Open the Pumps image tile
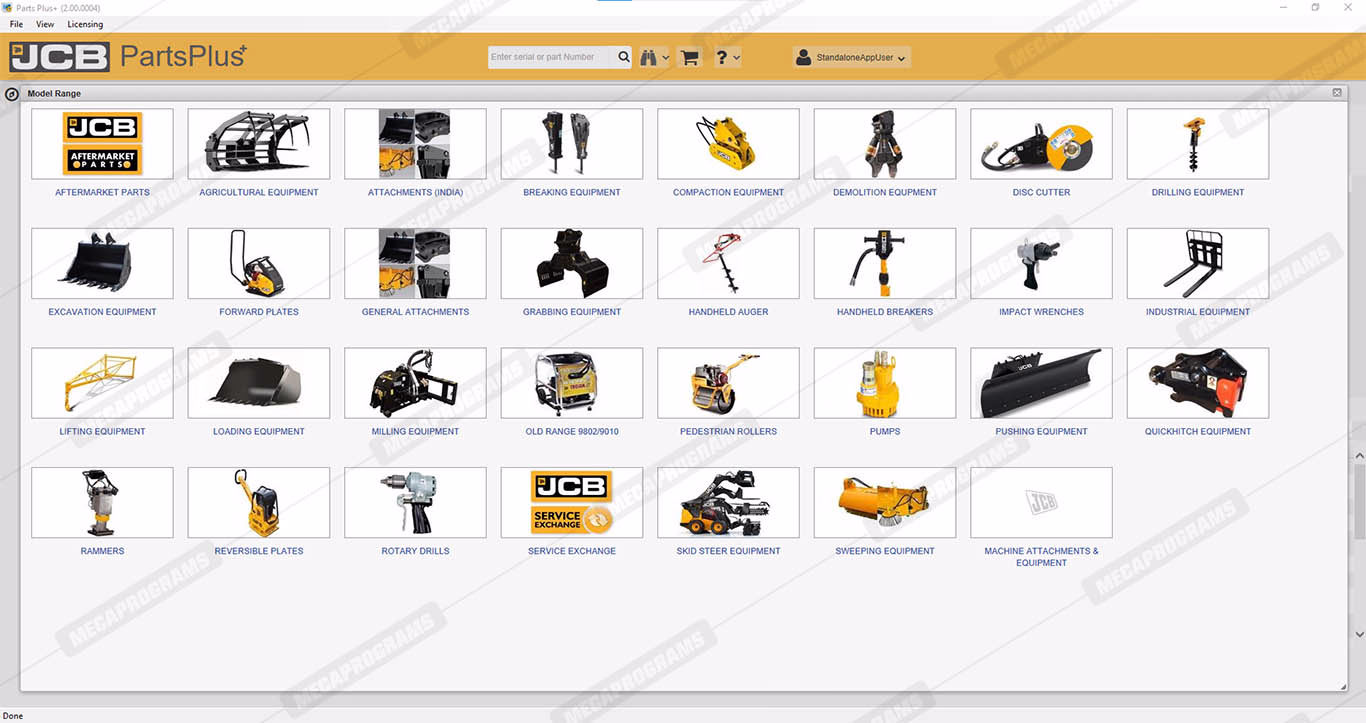The width and height of the screenshot is (1366, 723). 885,383
